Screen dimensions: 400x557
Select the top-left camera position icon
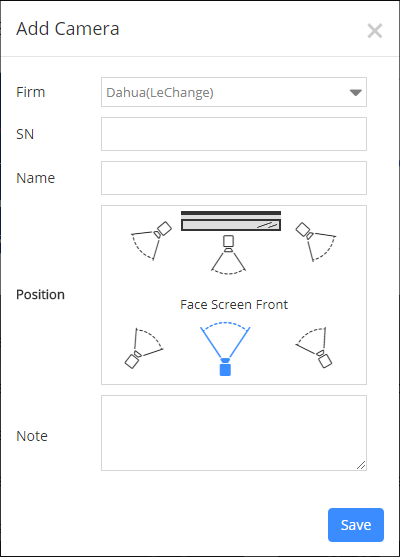click(152, 240)
